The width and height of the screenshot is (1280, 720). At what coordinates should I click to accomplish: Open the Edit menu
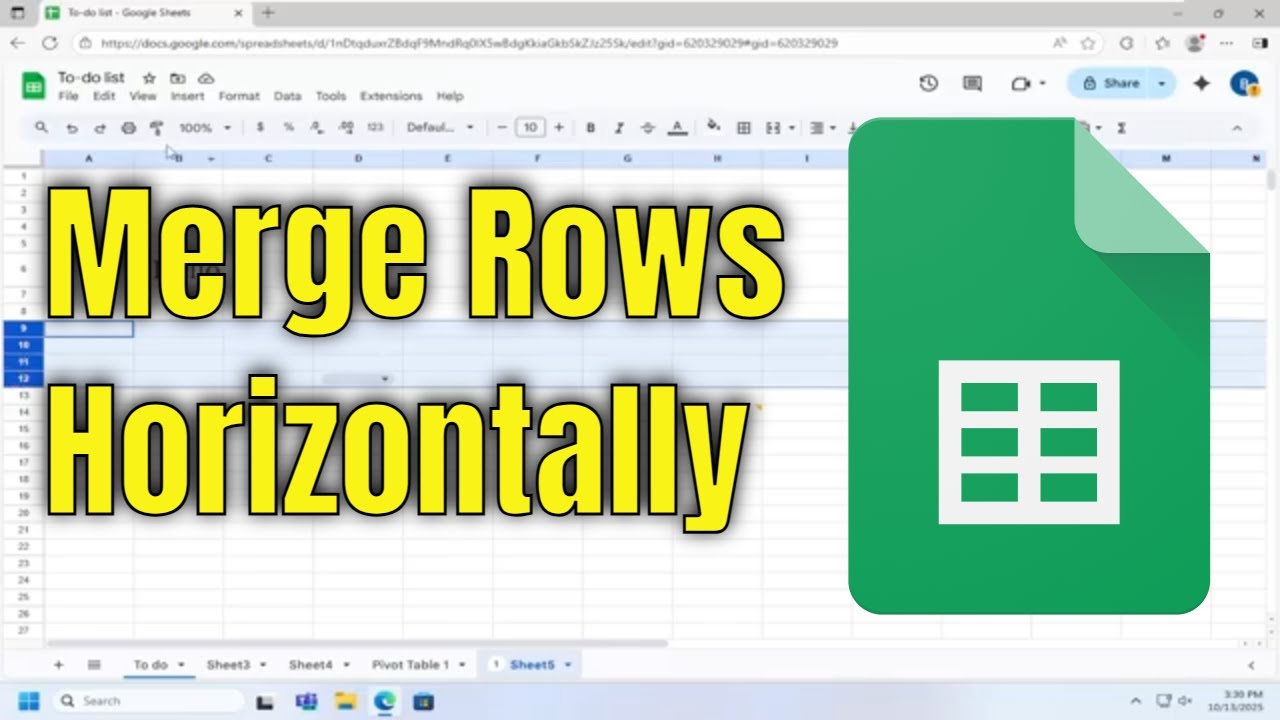point(104,96)
